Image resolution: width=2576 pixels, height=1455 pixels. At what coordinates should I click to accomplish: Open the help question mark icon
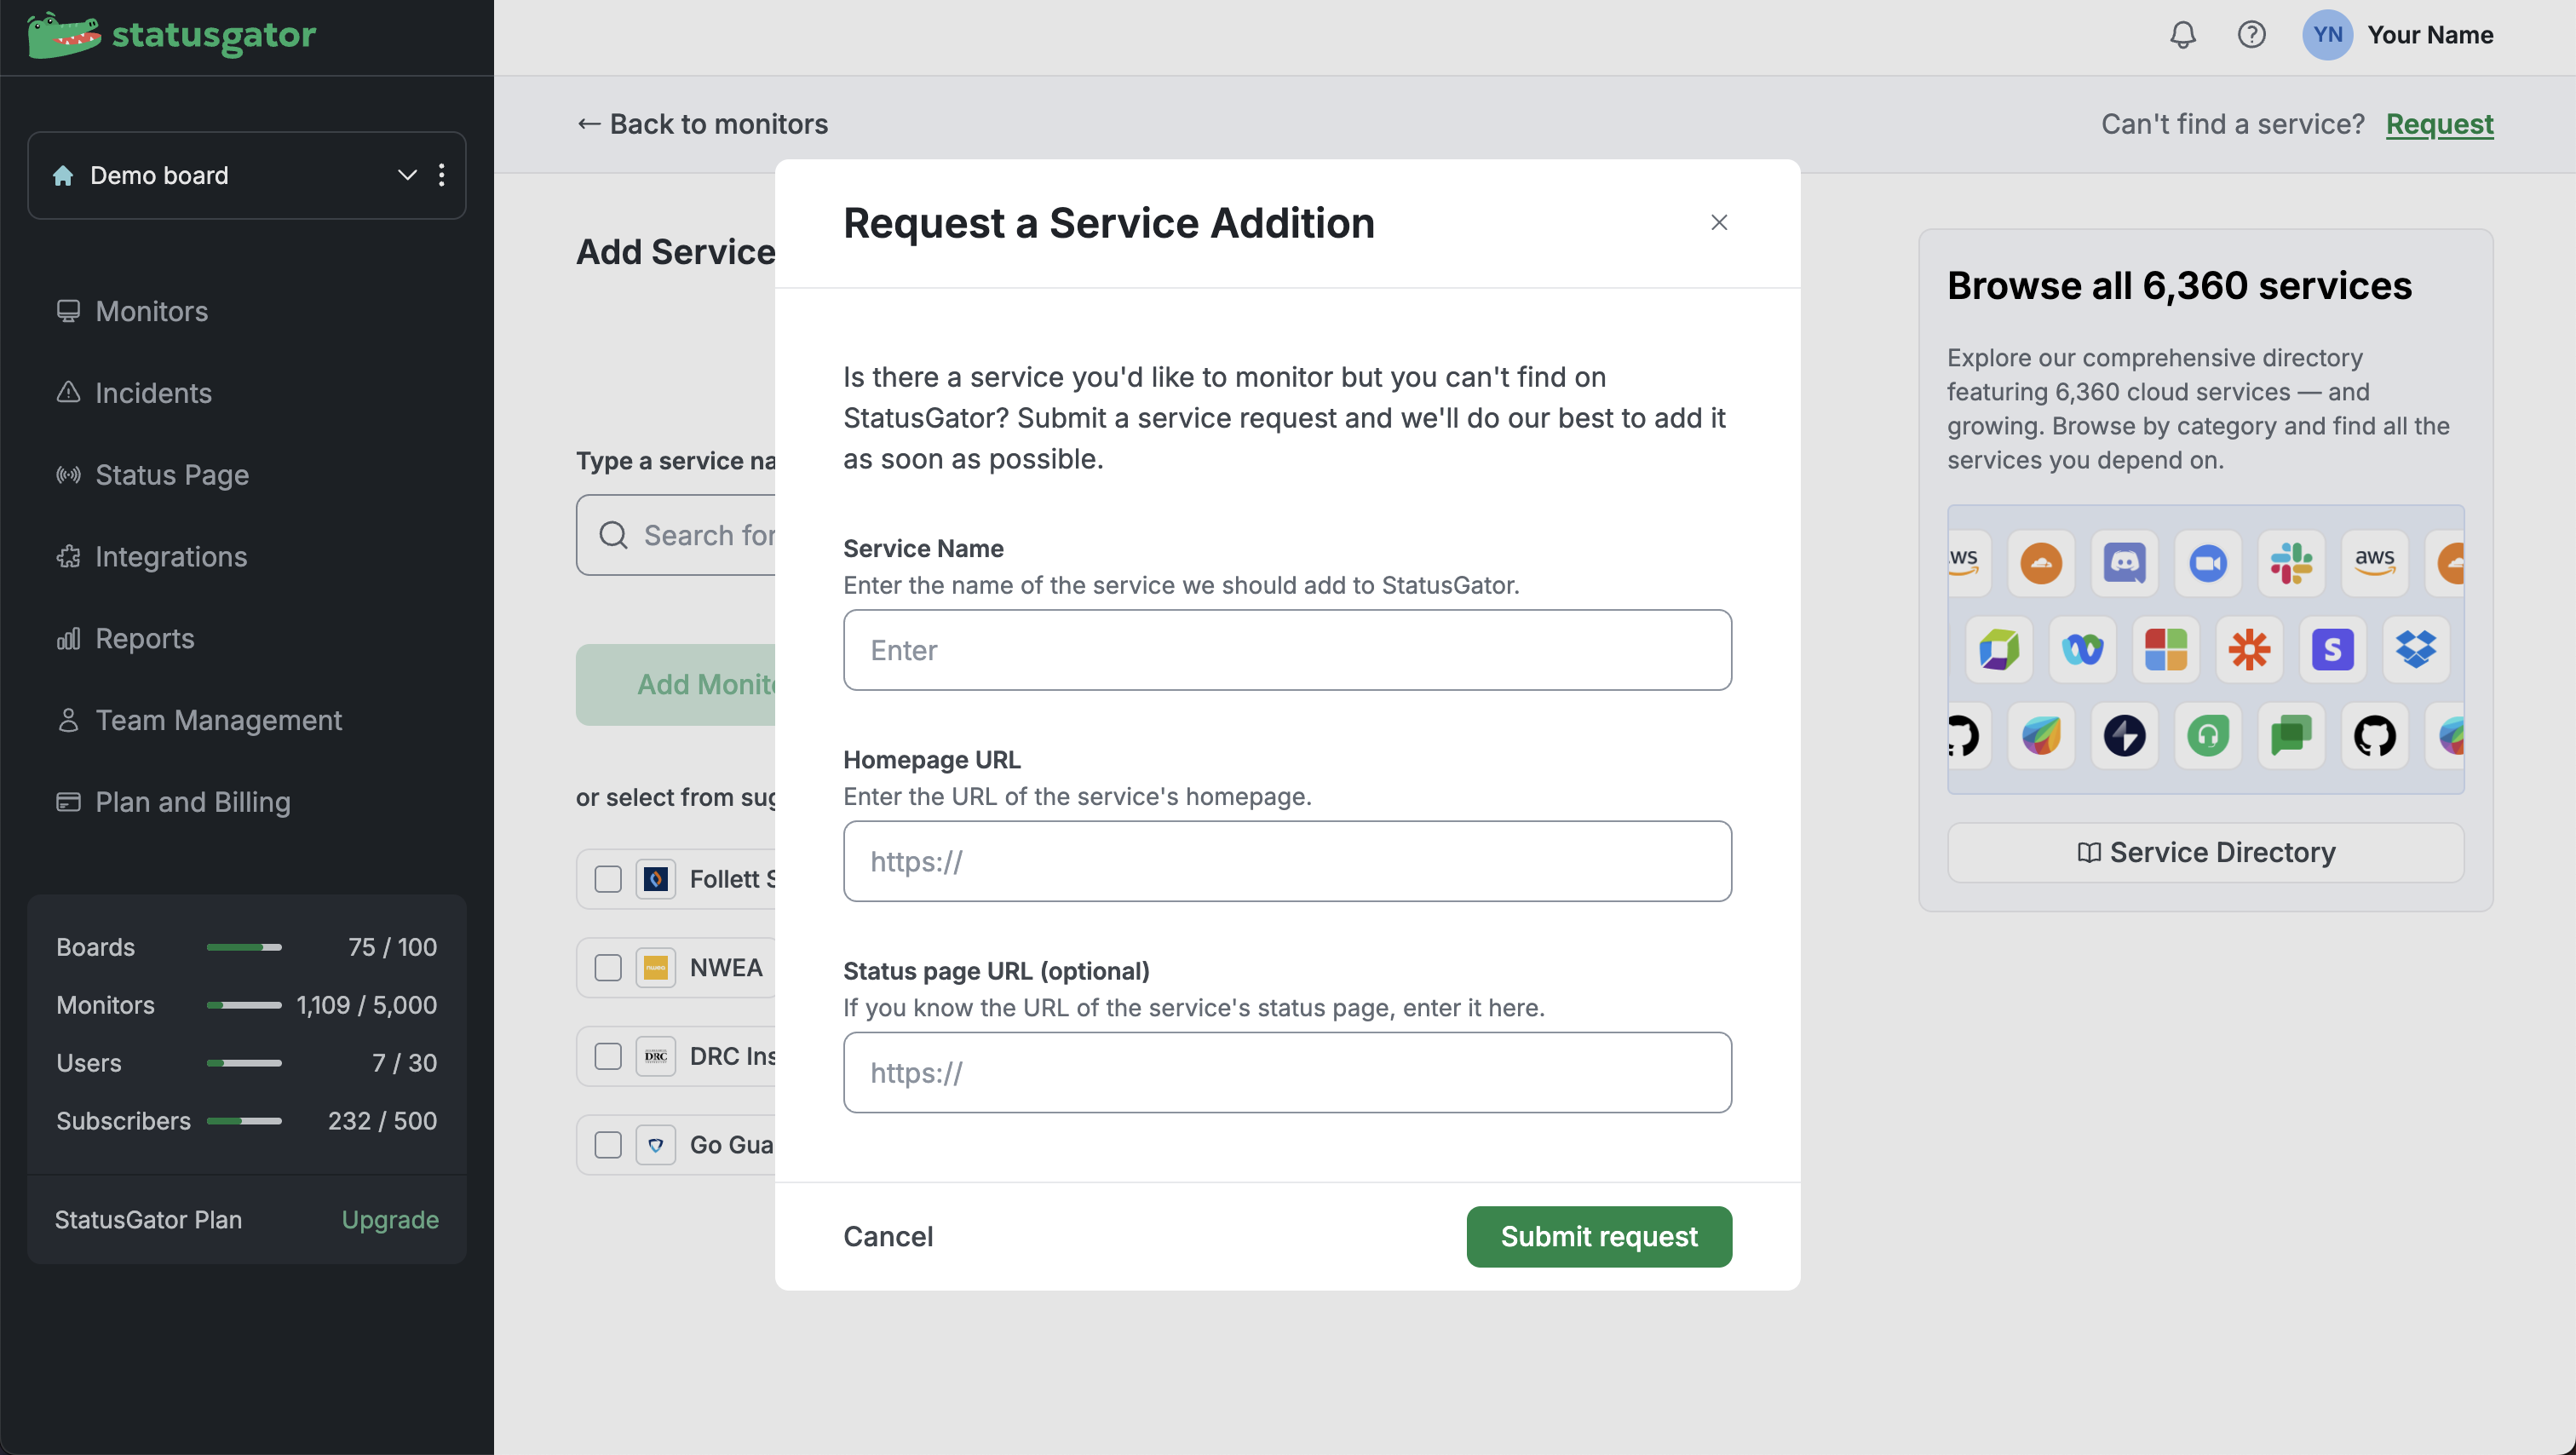click(x=2251, y=35)
